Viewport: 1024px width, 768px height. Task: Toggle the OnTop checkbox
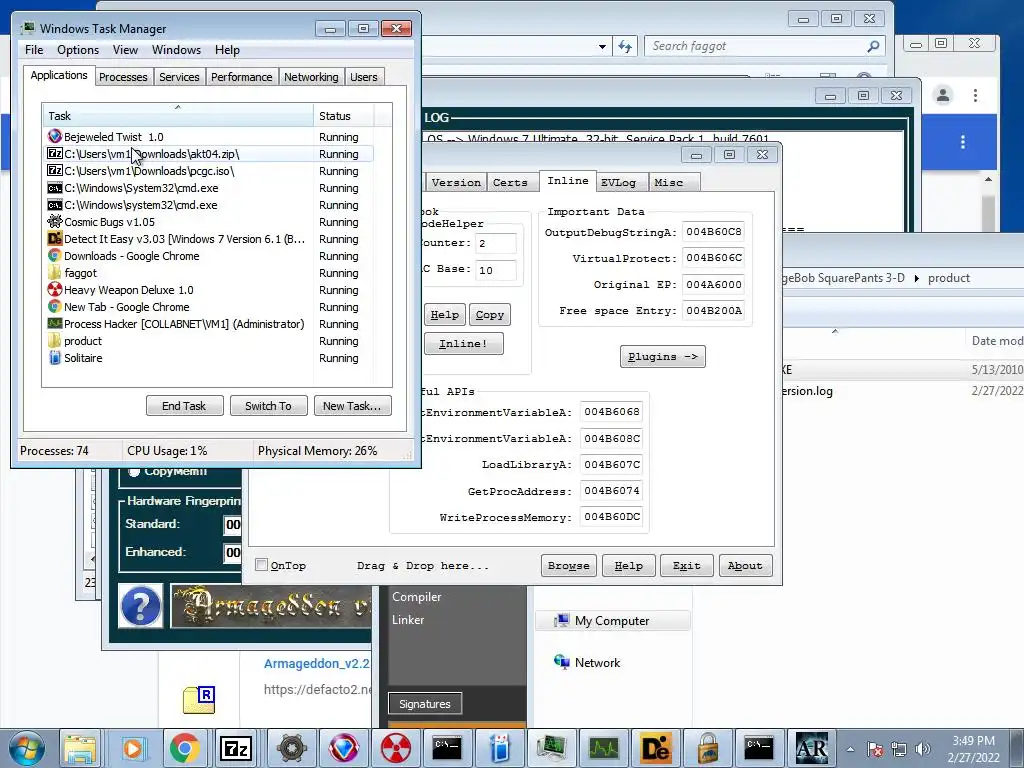(x=261, y=565)
